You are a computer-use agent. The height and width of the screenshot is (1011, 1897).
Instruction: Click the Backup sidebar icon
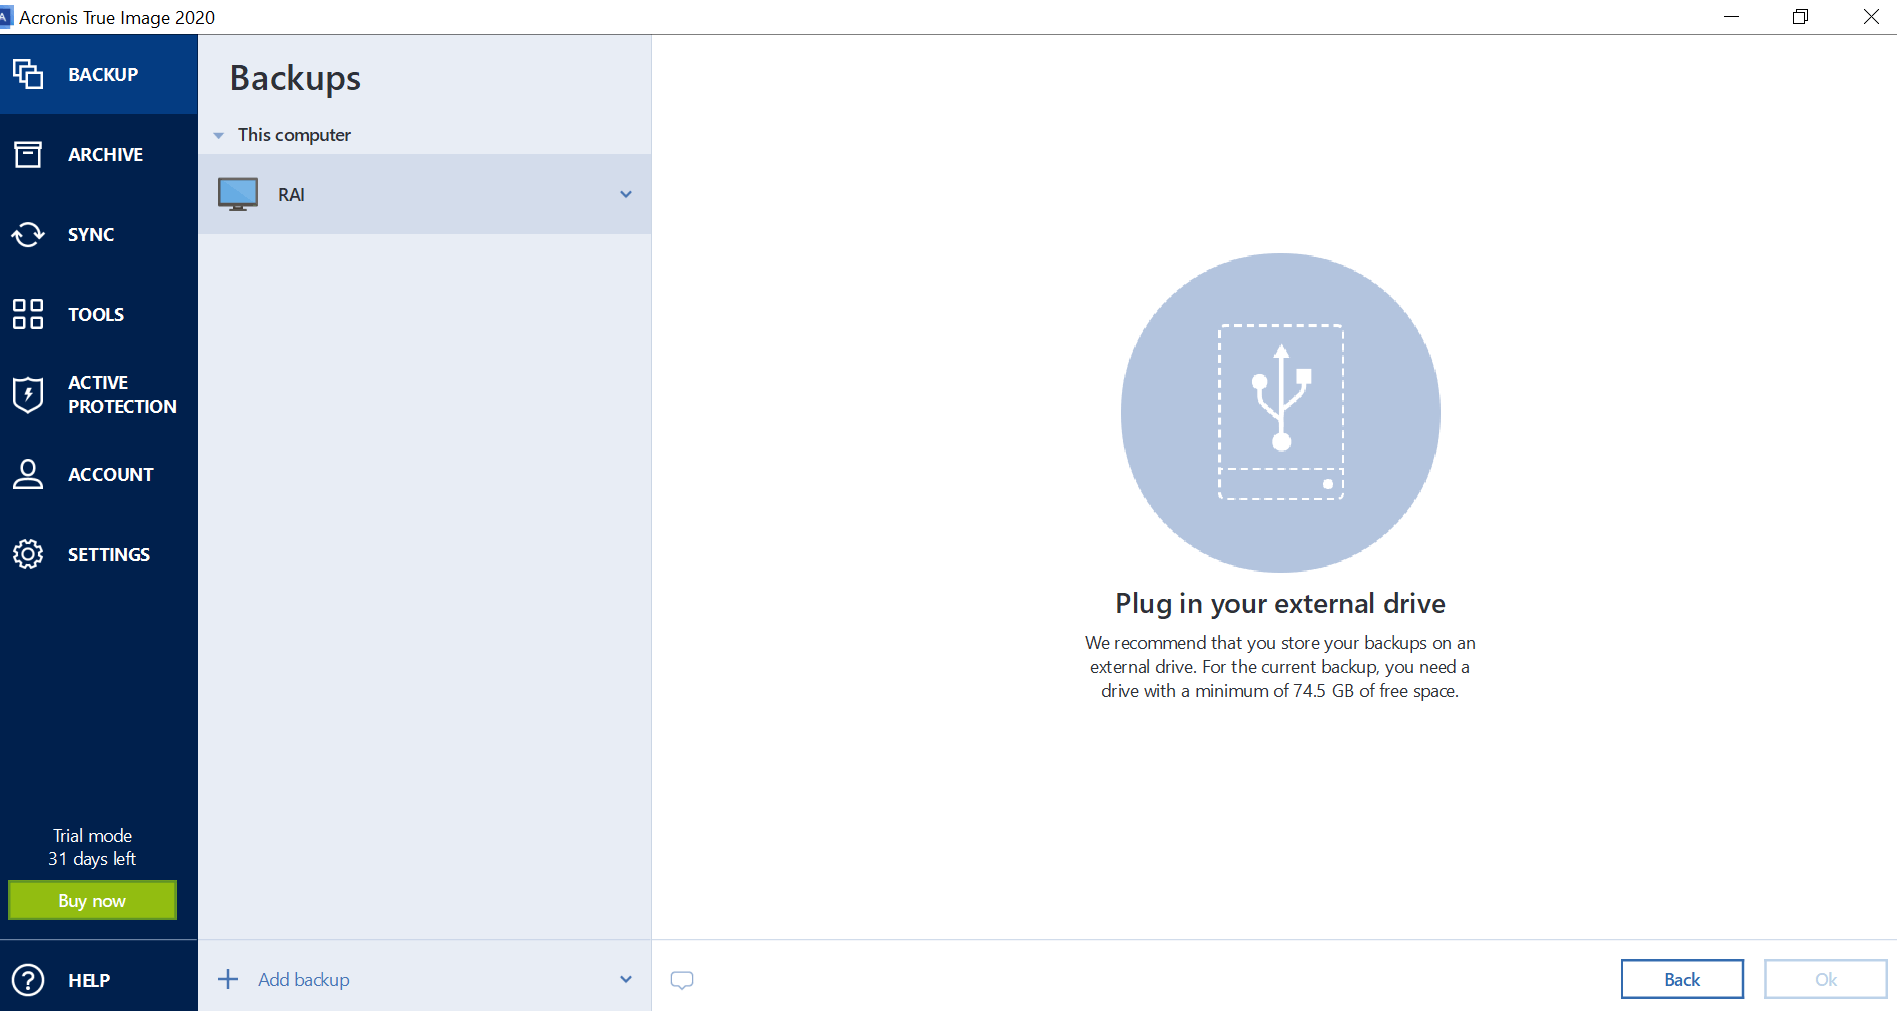pyautogui.click(x=28, y=74)
